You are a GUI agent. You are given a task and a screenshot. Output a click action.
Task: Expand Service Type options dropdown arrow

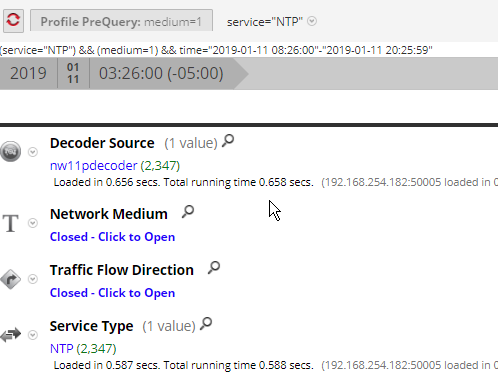pyautogui.click(x=33, y=335)
